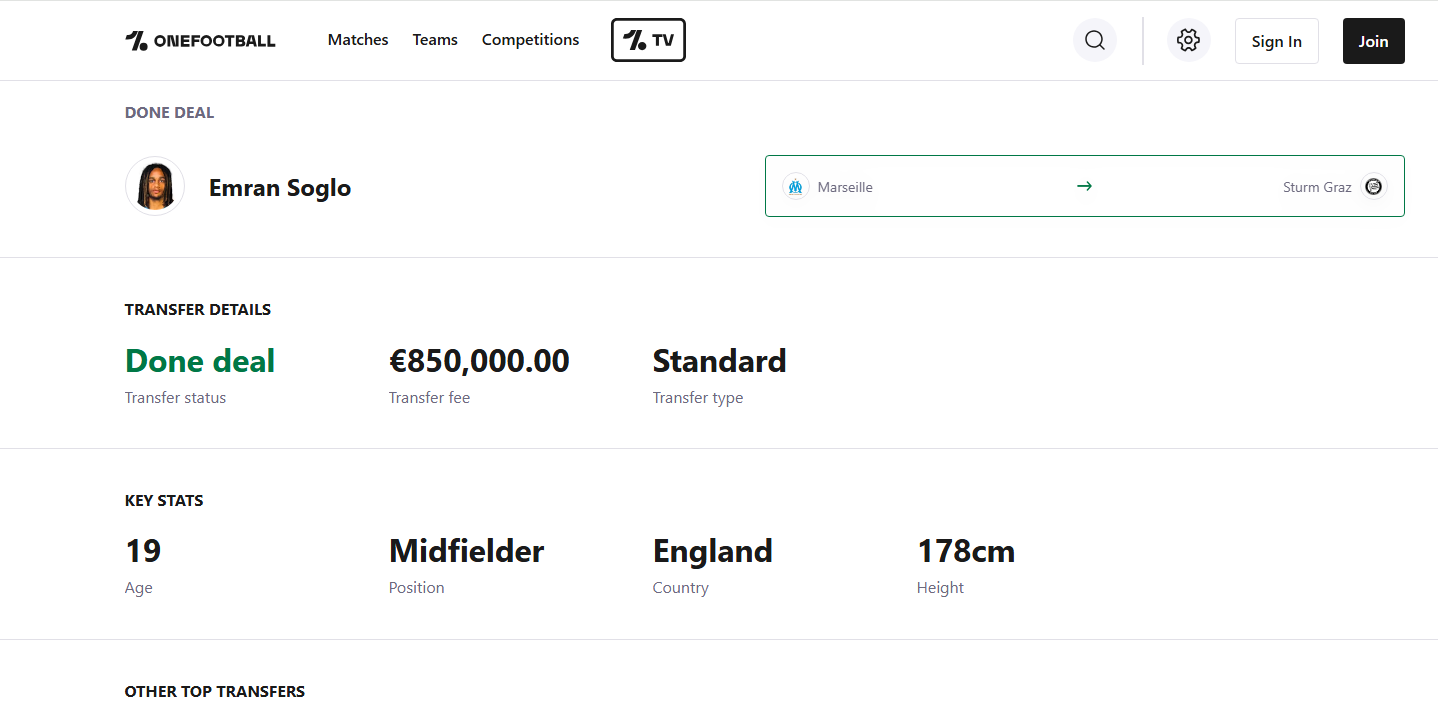Open the search magnifier icon
Viewport: 1438px width, 703px height.
(x=1095, y=40)
